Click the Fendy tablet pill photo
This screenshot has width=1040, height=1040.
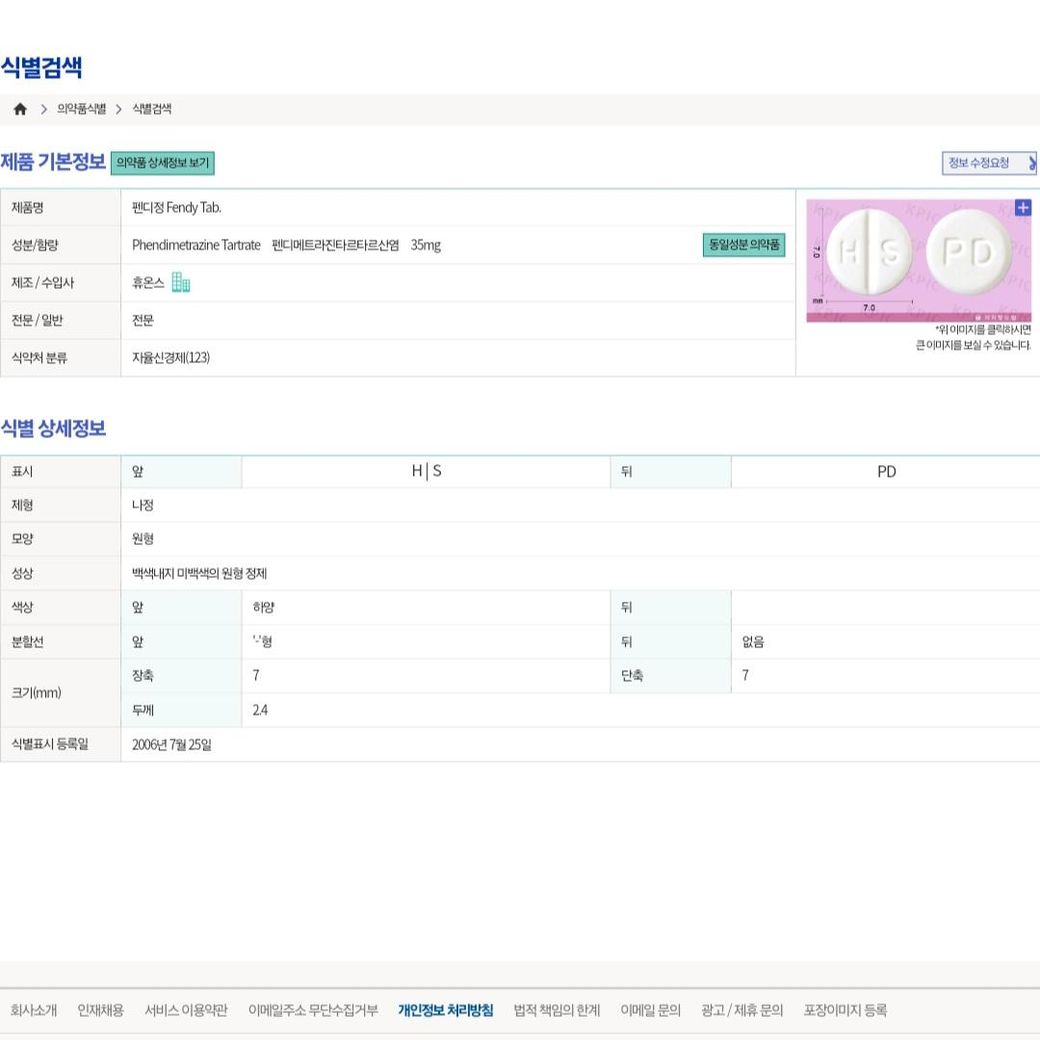(918, 258)
